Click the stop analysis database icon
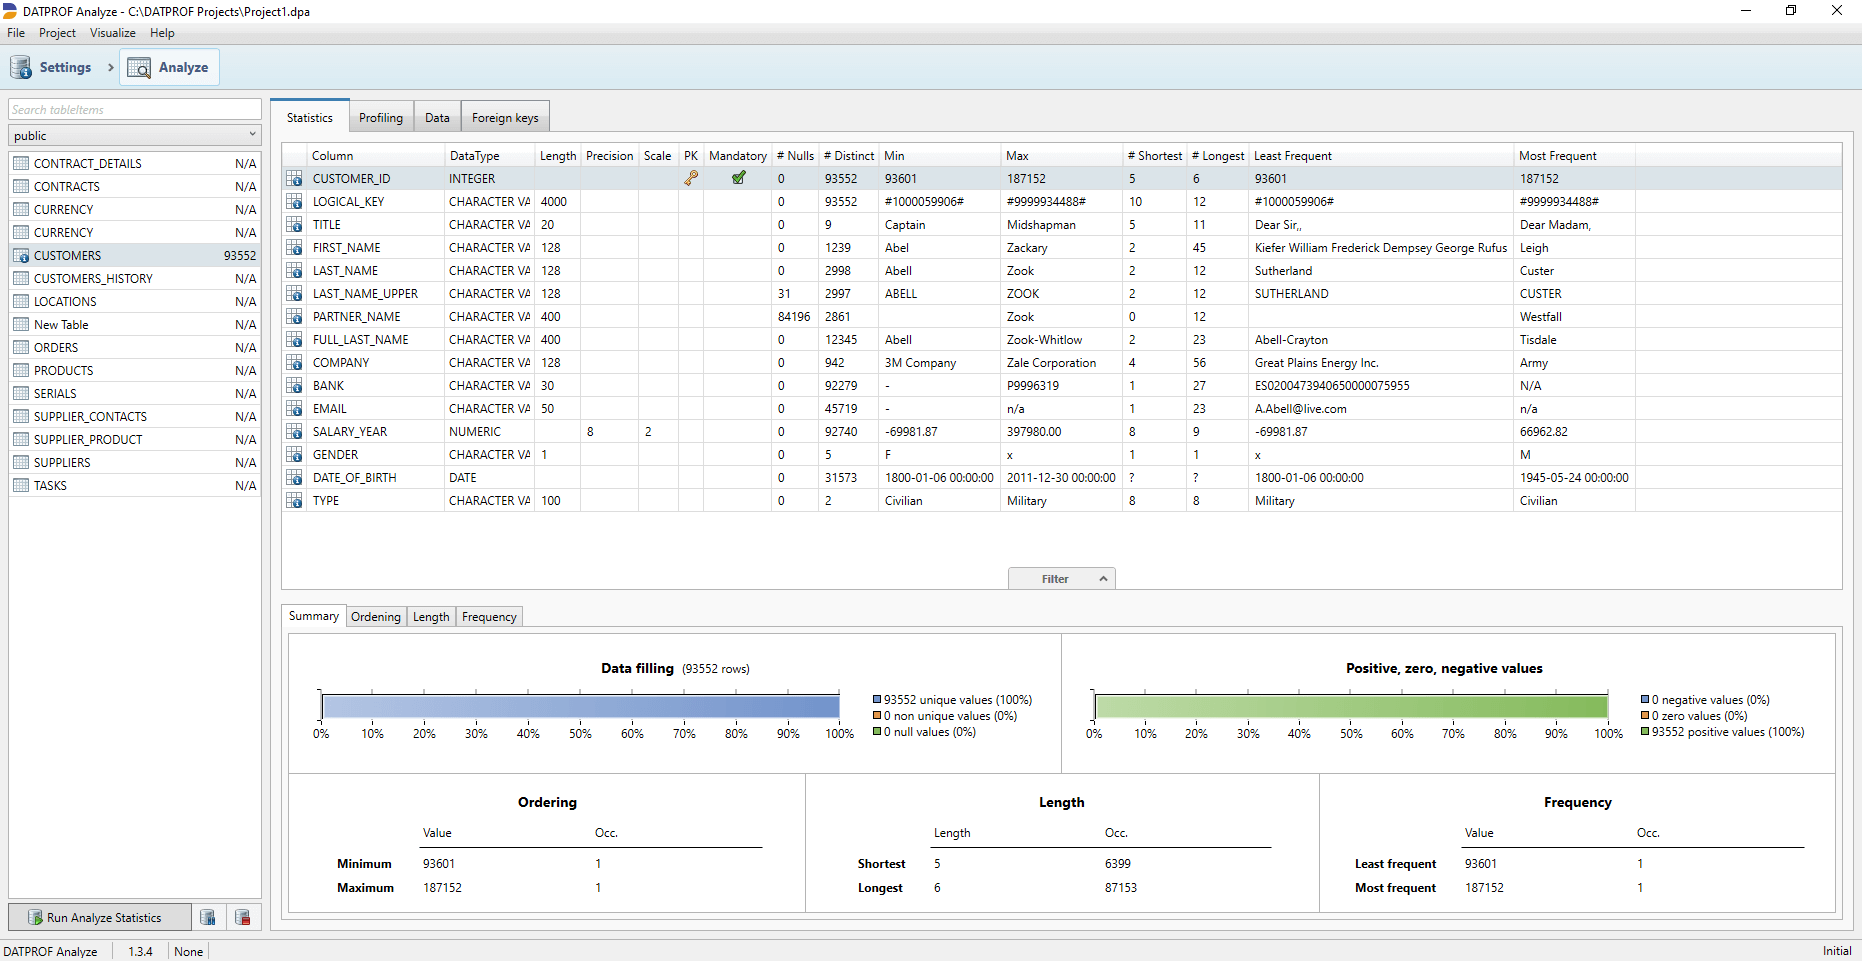 pyautogui.click(x=242, y=917)
